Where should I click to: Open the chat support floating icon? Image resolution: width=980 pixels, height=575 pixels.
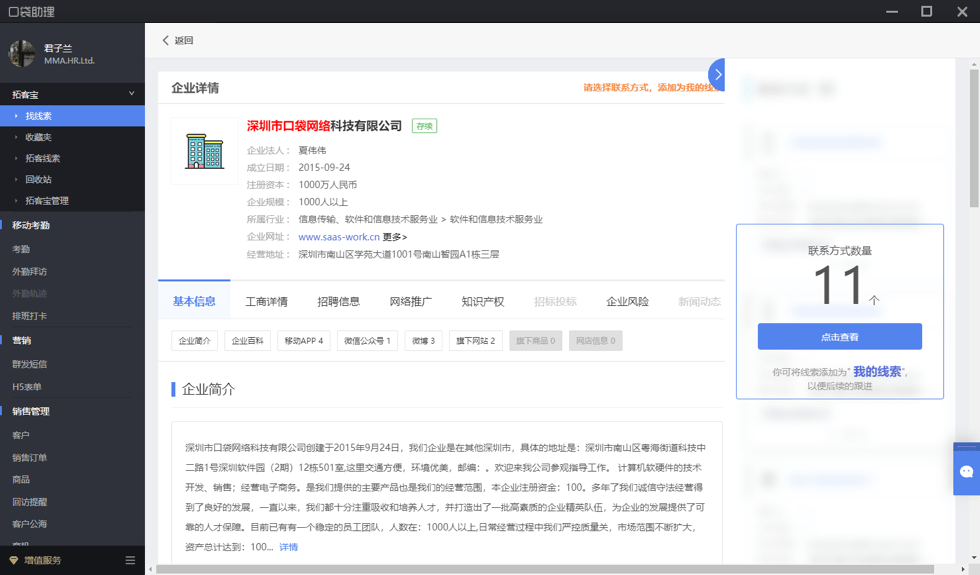[966, 472]
